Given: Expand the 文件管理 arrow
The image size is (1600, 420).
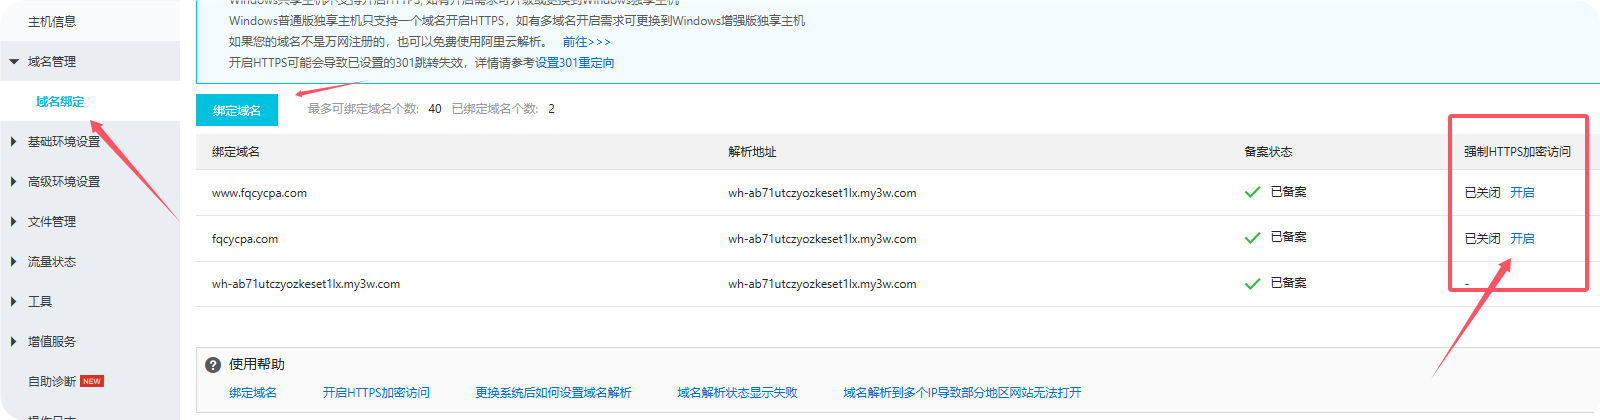Looking at the screenshot, I should coord(14,222).
